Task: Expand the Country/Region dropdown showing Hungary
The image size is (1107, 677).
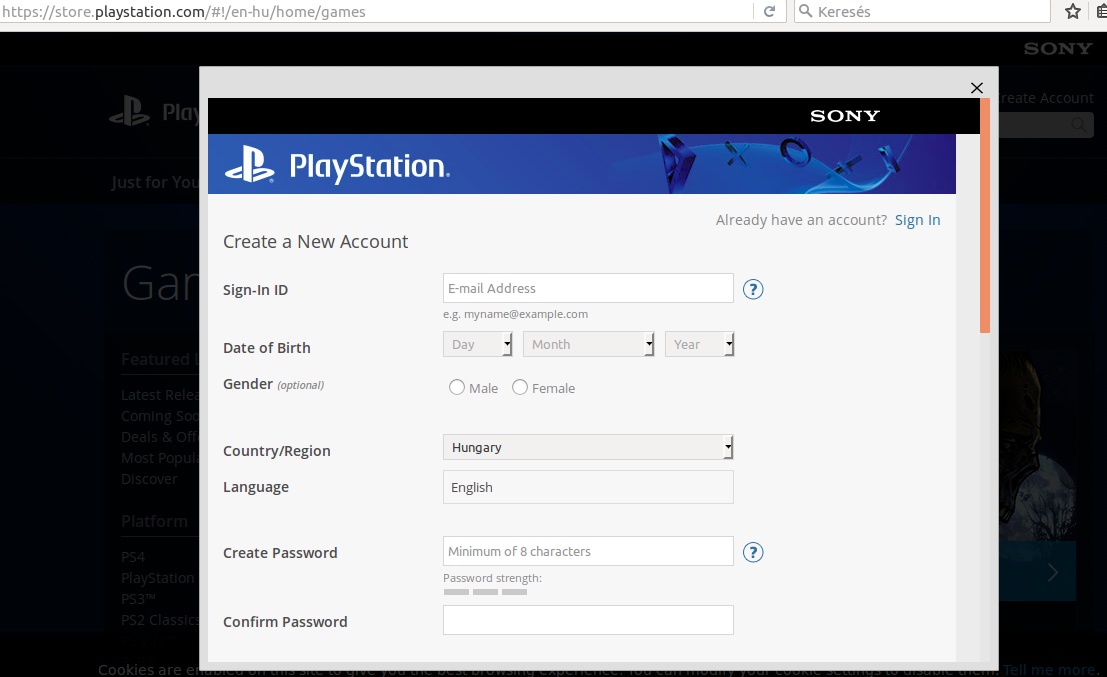Action: [588, 447]
